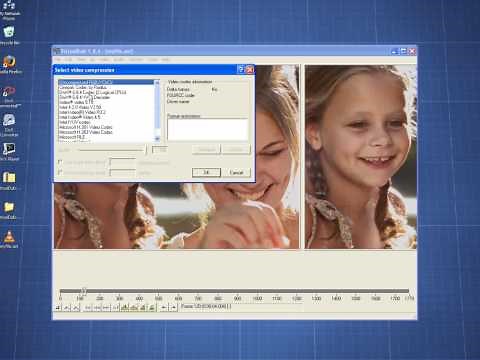Open the Mozilla Firefox desktop icon
This screenshot has height=360, width=480.
pos(9,62)
